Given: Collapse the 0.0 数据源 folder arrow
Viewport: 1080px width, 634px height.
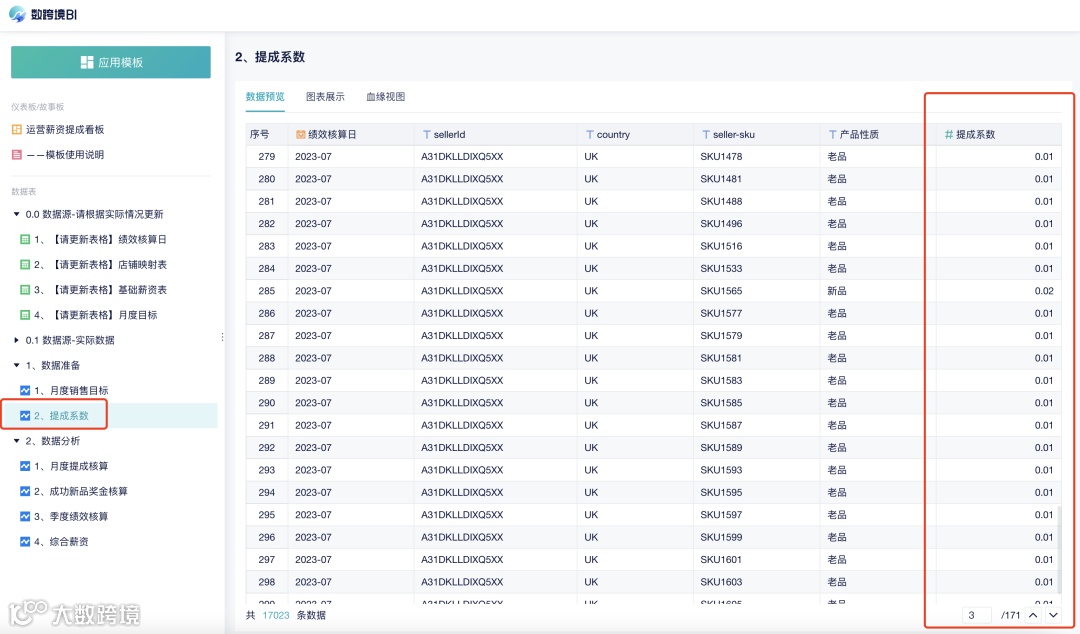Looking at the screenshot, I should pos(17,214).
